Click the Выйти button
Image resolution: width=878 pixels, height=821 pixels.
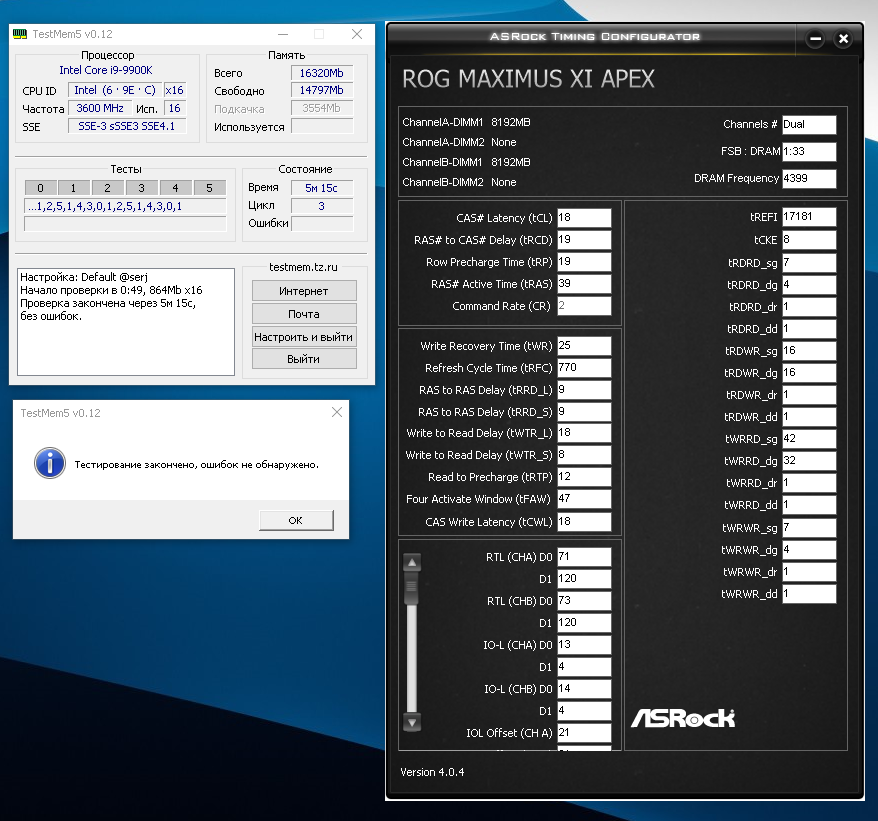(304, 358)
